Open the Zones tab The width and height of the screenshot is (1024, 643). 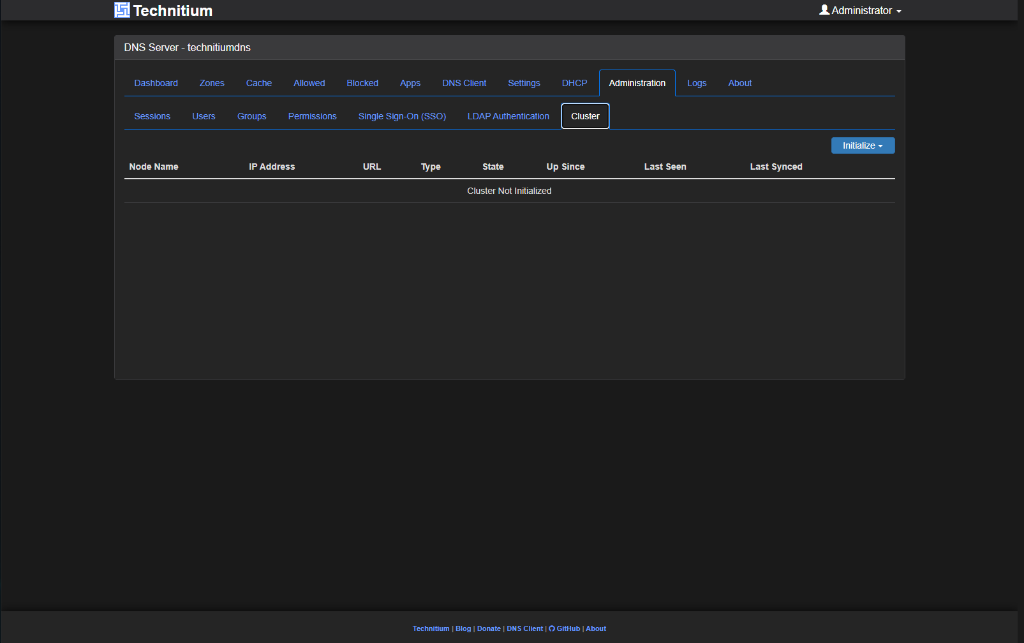tap(212, 83)
